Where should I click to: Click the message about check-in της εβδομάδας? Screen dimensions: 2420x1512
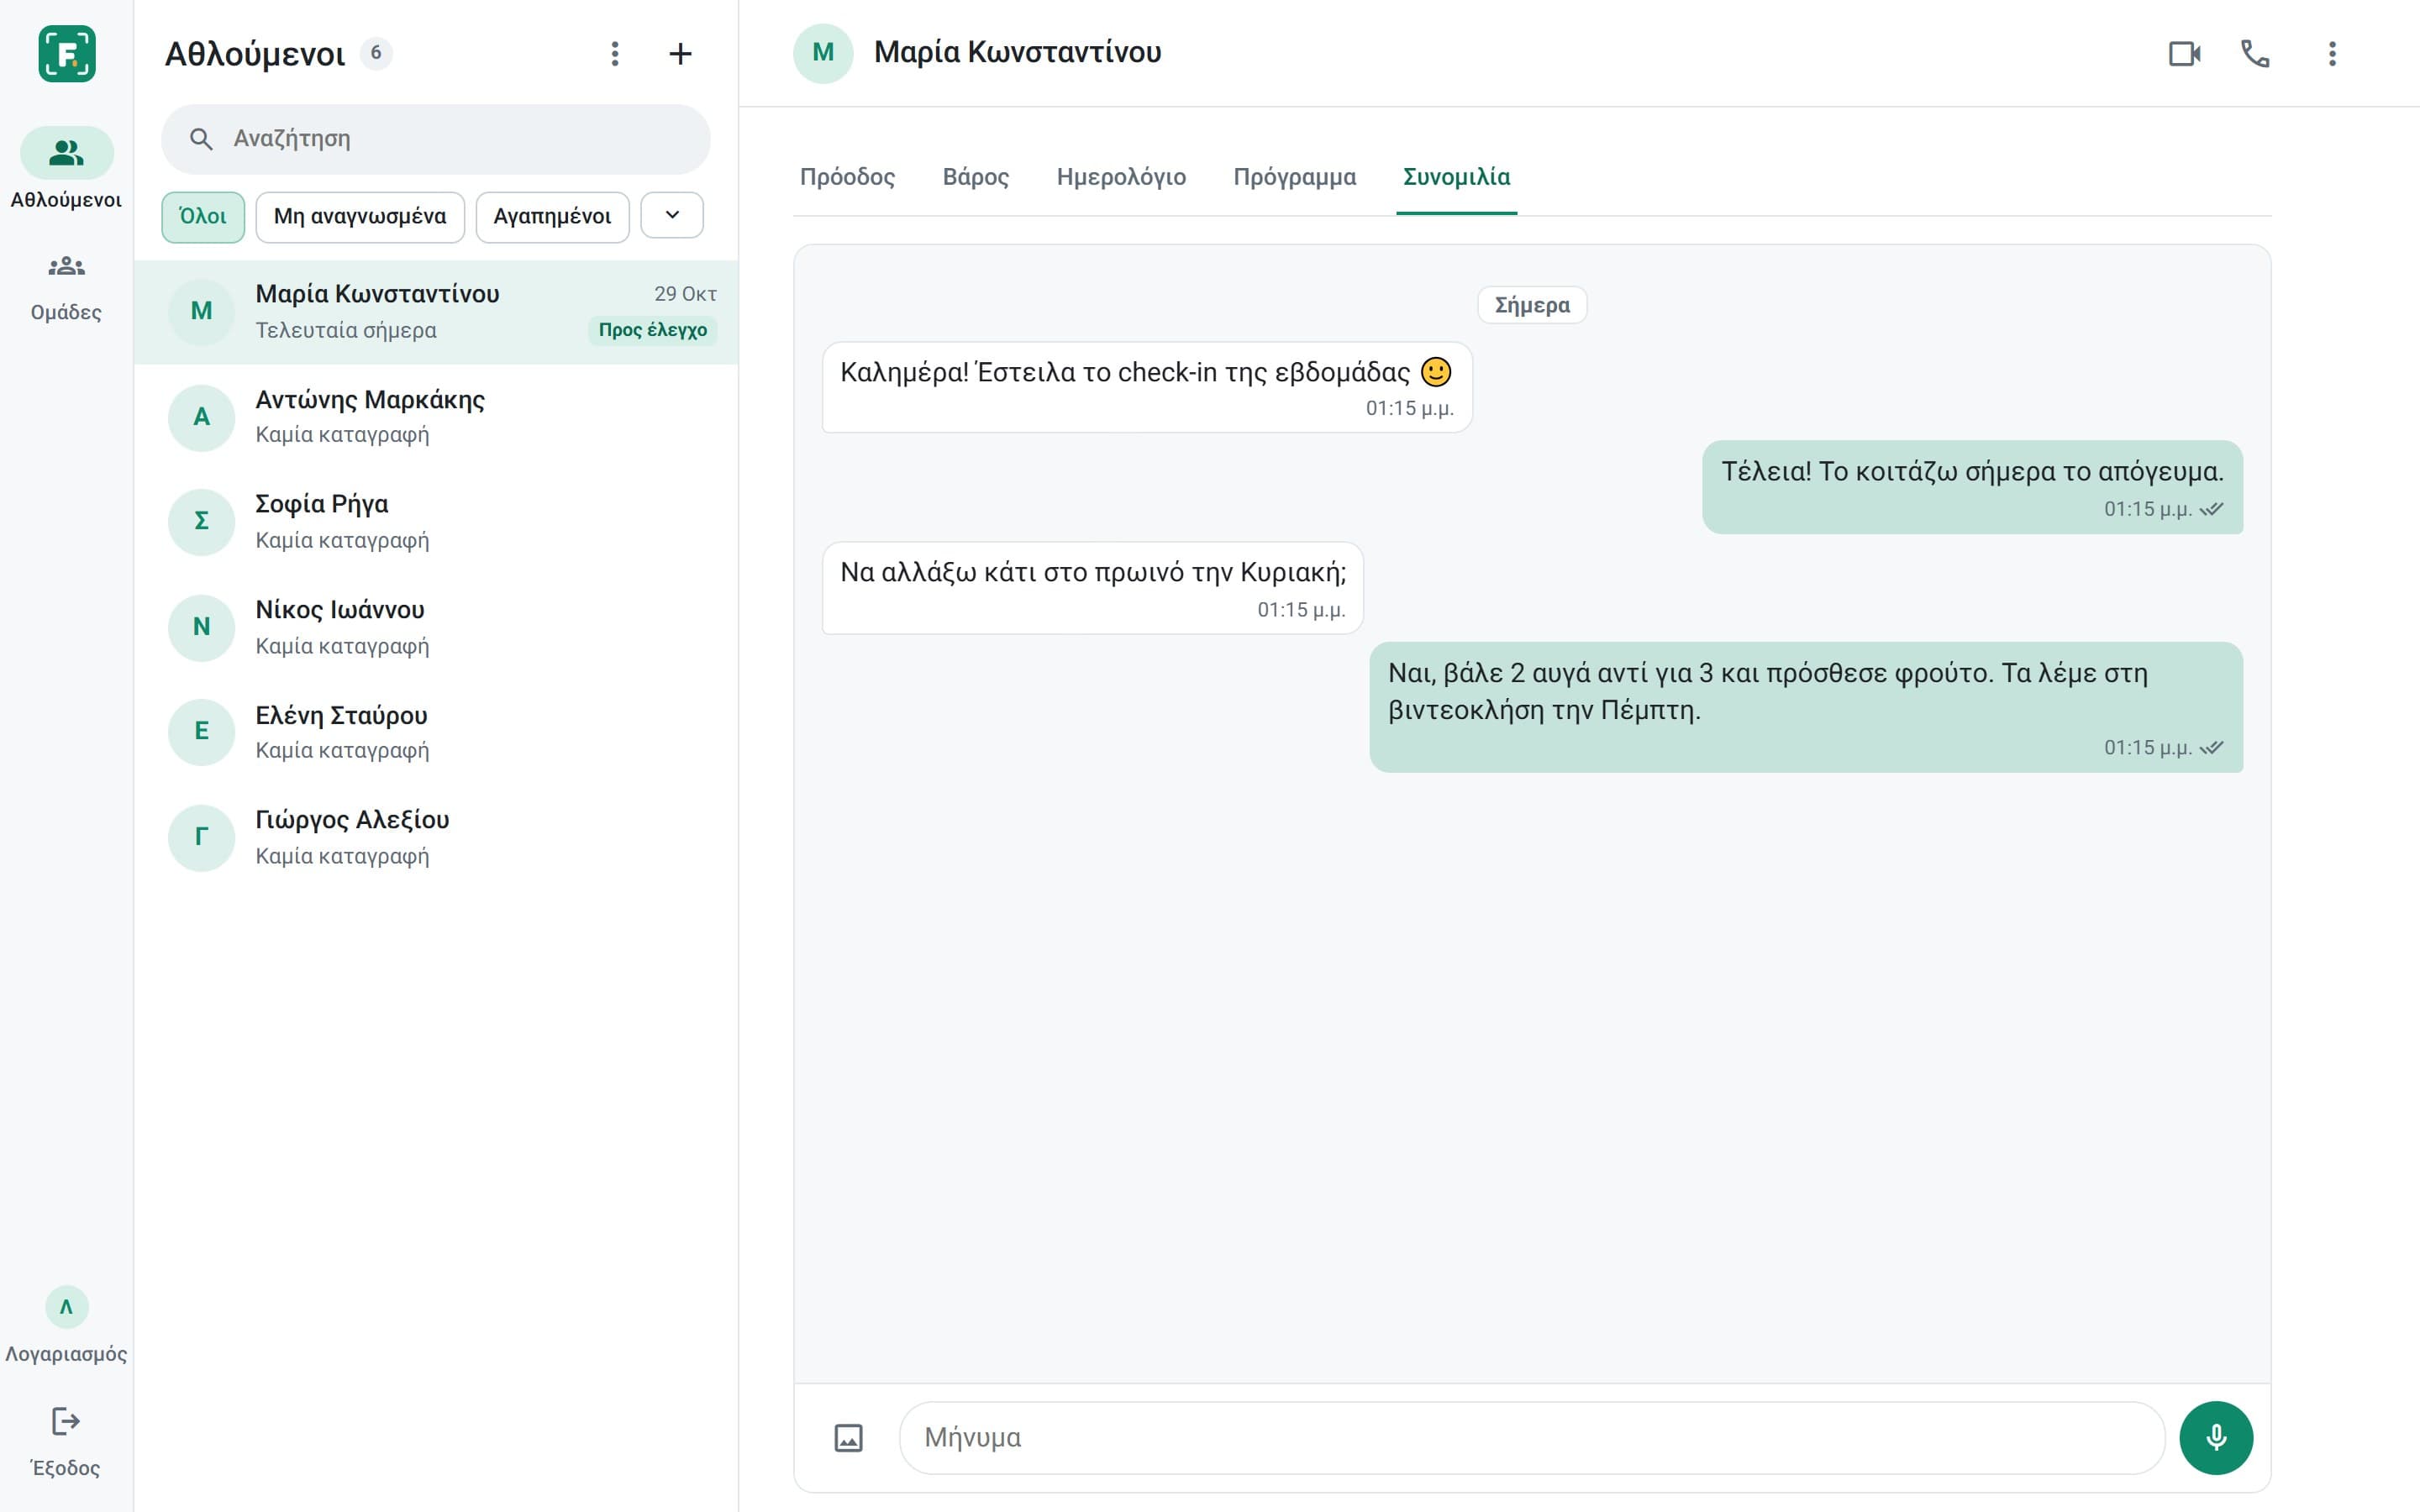[1146, 388]
